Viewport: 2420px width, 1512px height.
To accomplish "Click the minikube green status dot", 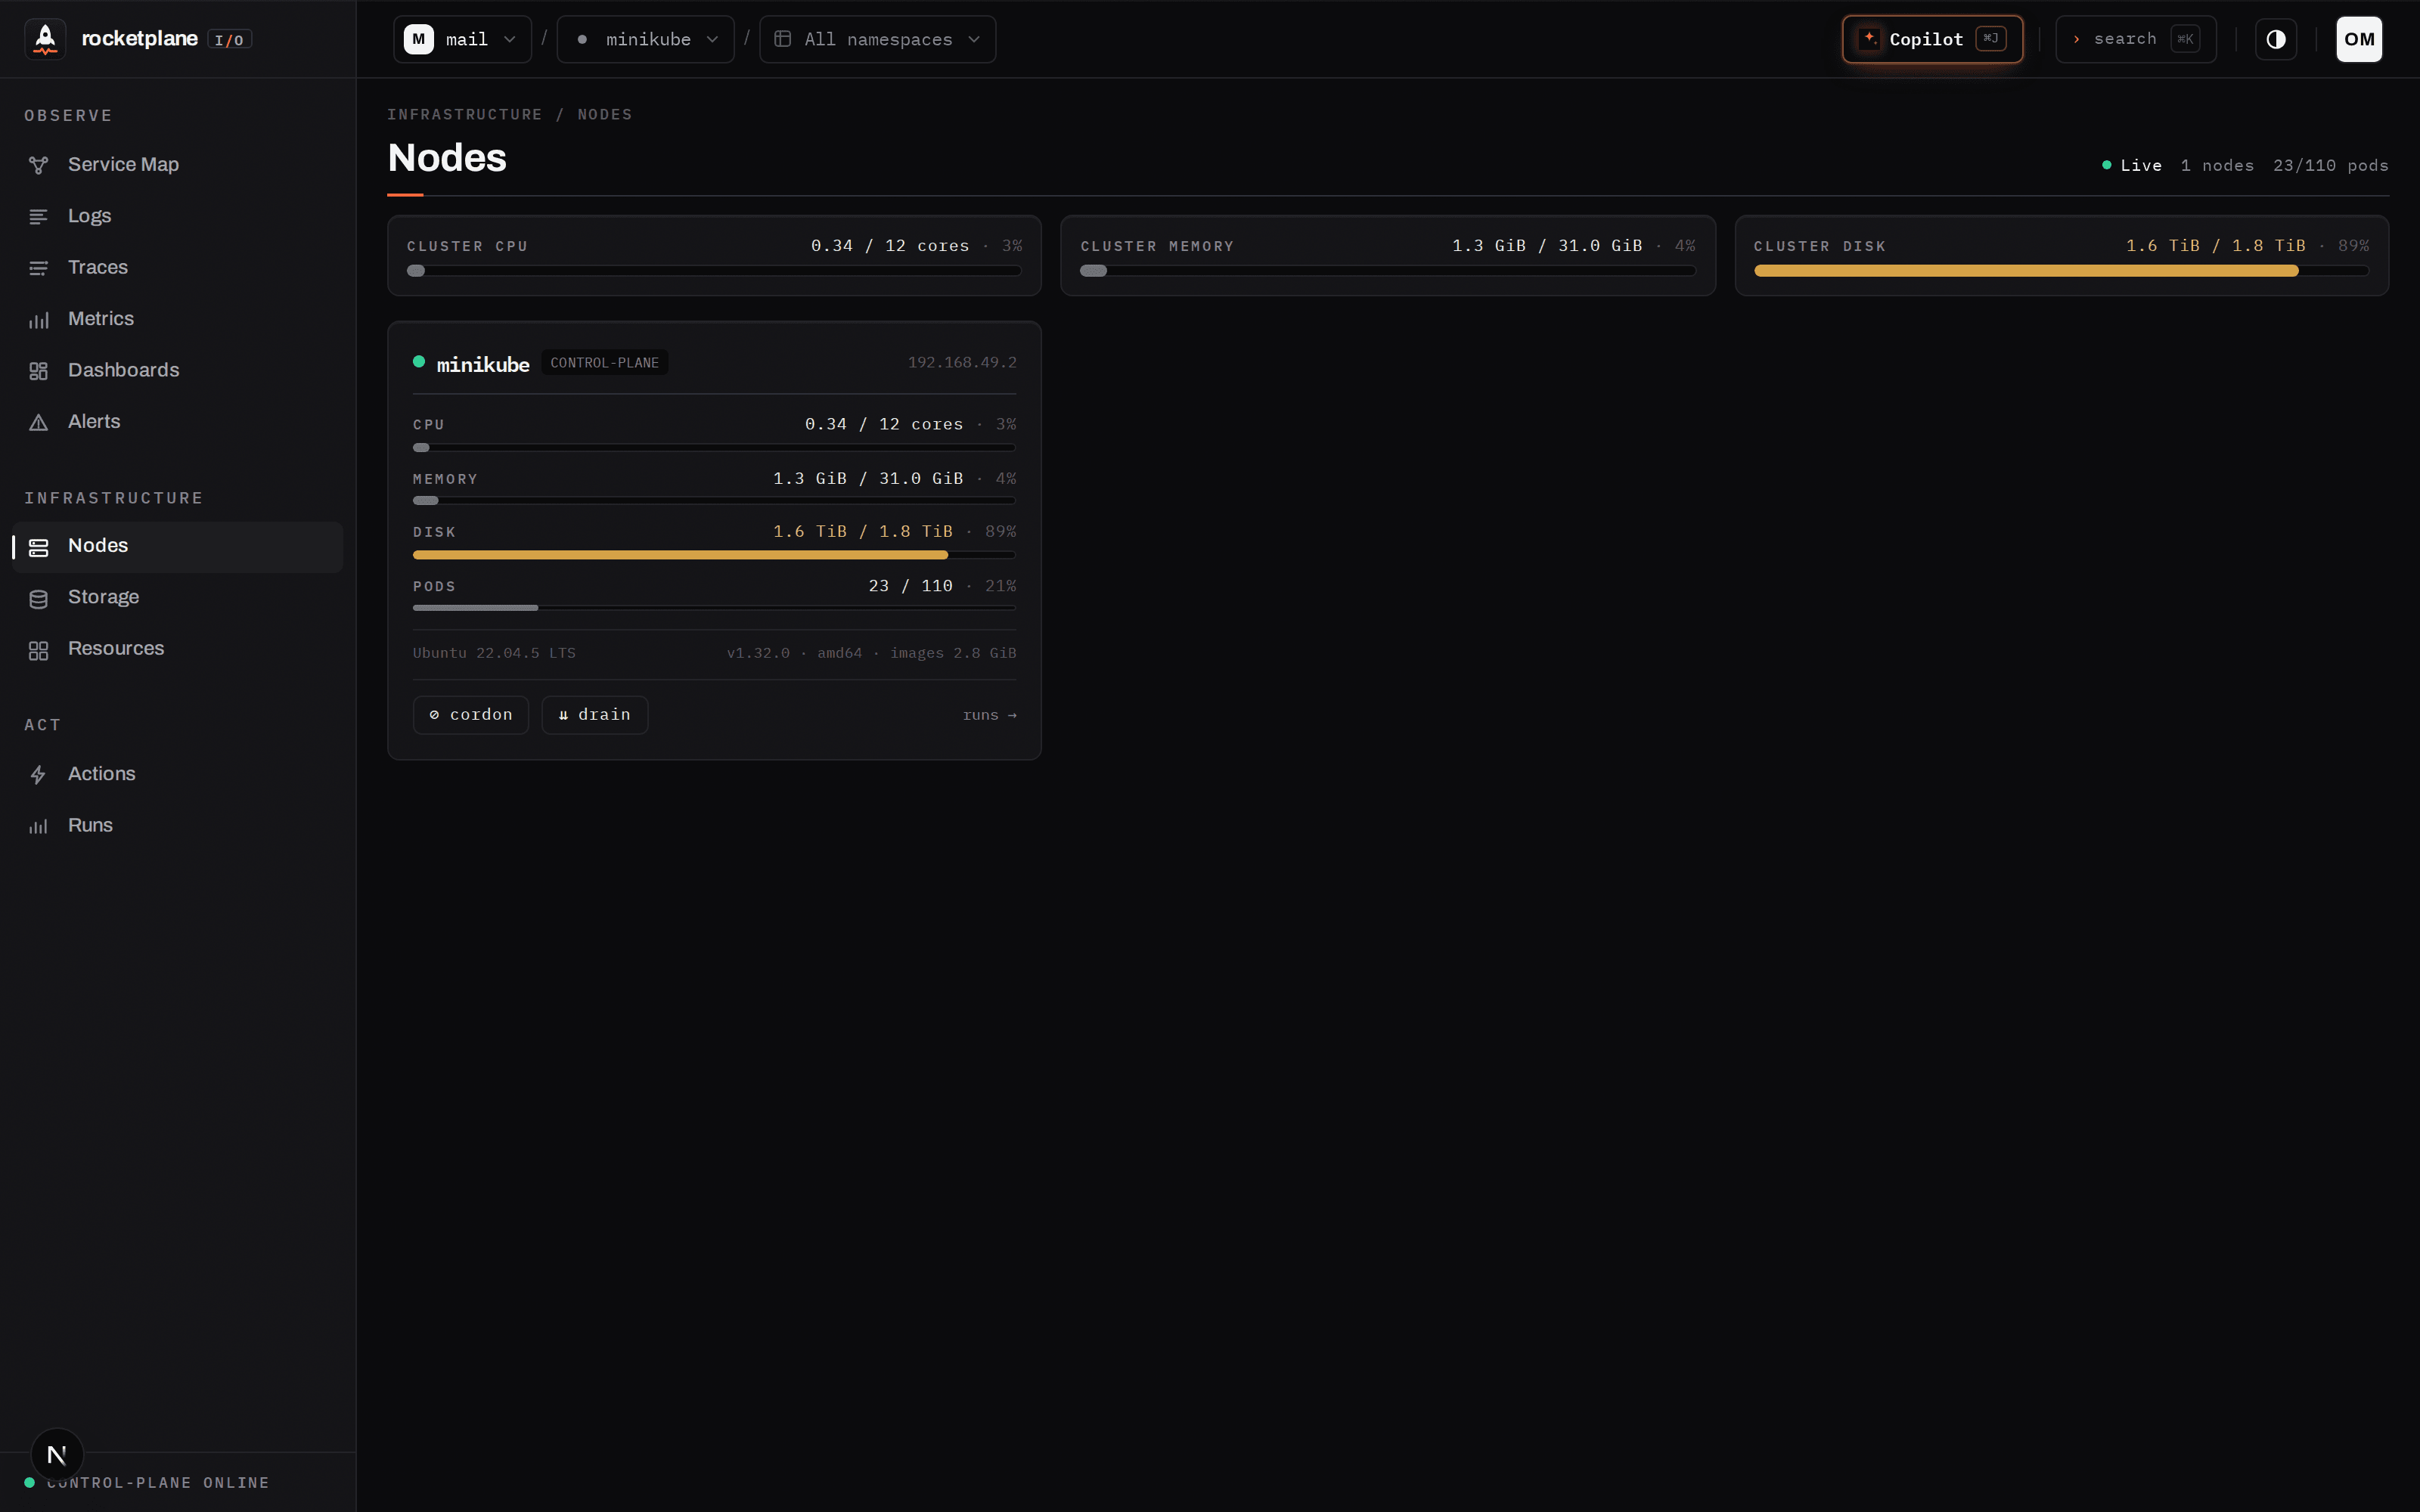I will point(419,362).
